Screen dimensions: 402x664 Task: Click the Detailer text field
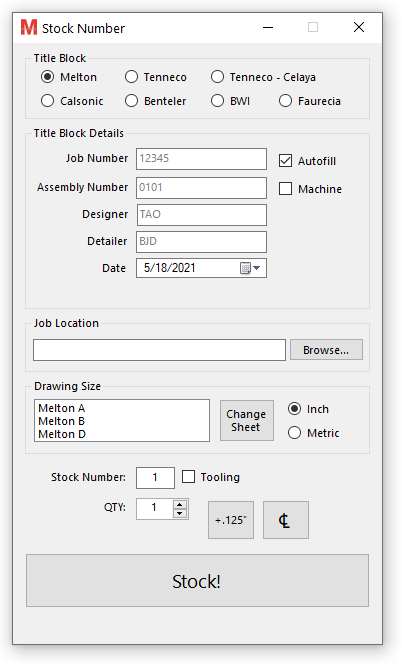tap(201, 242)
